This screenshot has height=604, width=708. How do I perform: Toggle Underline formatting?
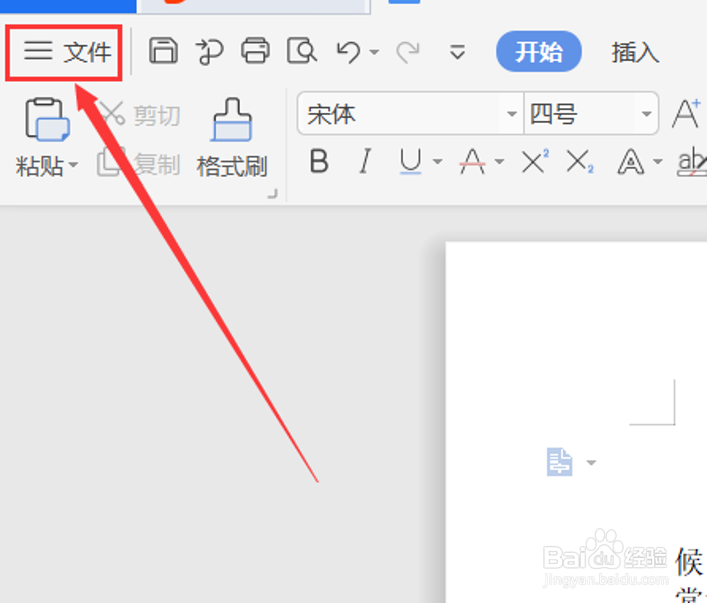pos(410,161)
